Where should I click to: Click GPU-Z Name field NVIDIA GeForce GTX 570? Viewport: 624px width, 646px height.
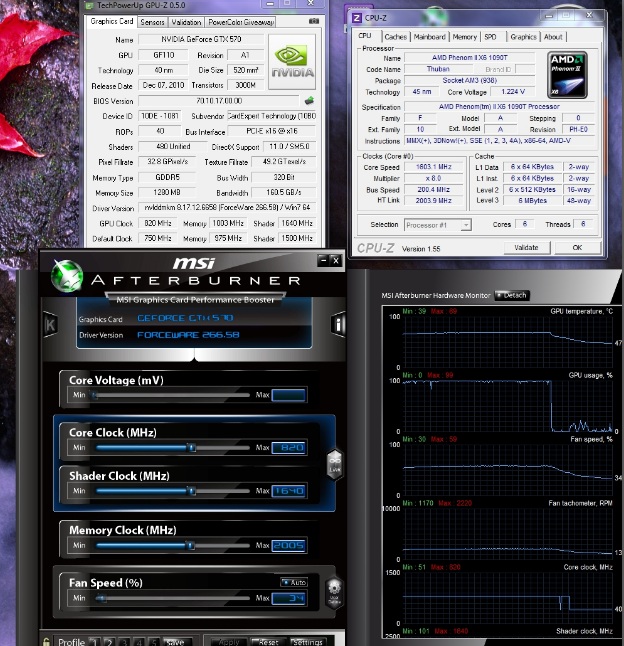[201, 39]
